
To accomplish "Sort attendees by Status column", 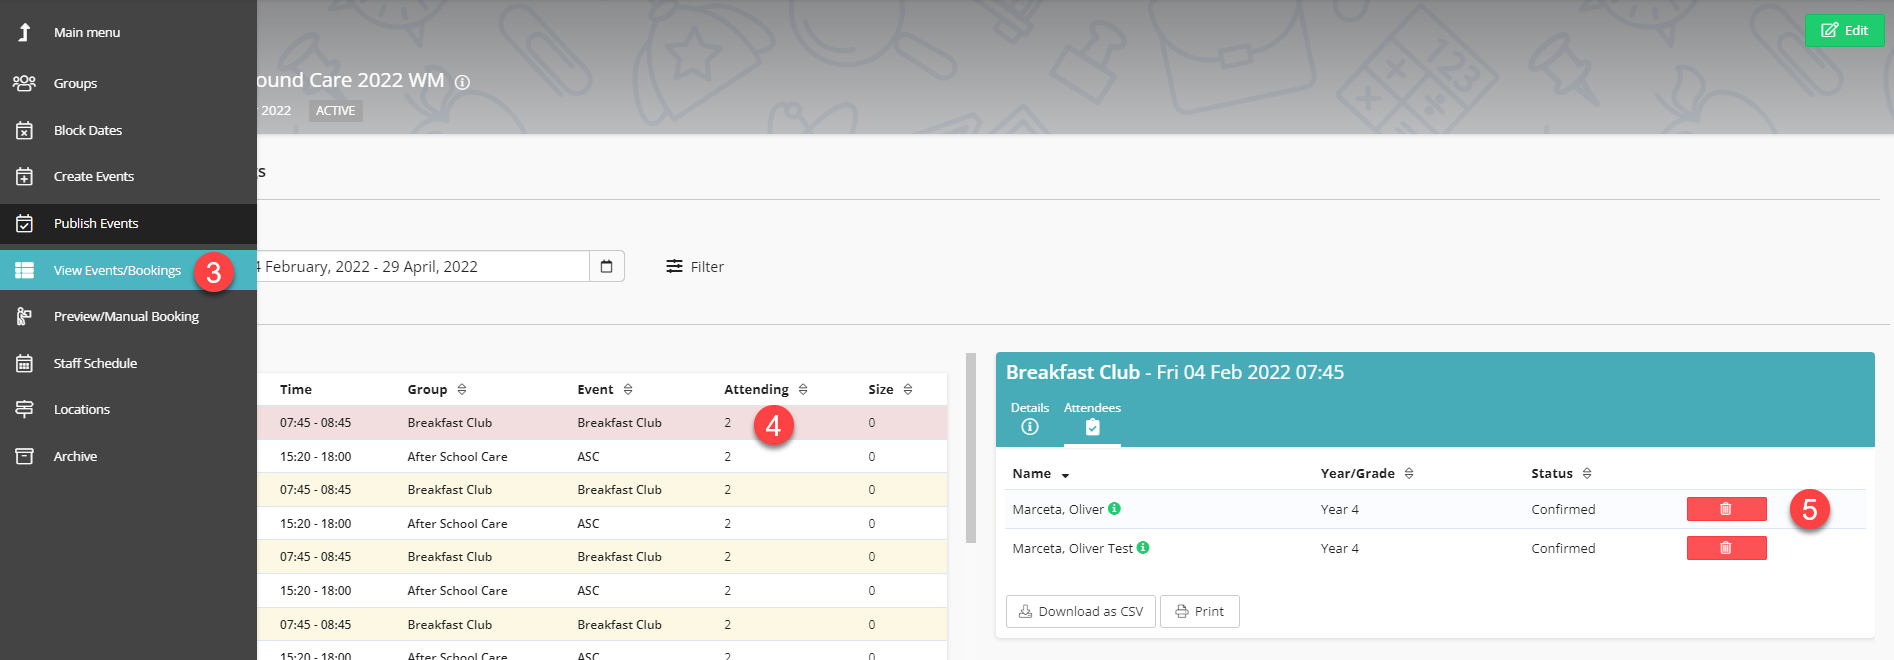I will [x=1560, y=473].
